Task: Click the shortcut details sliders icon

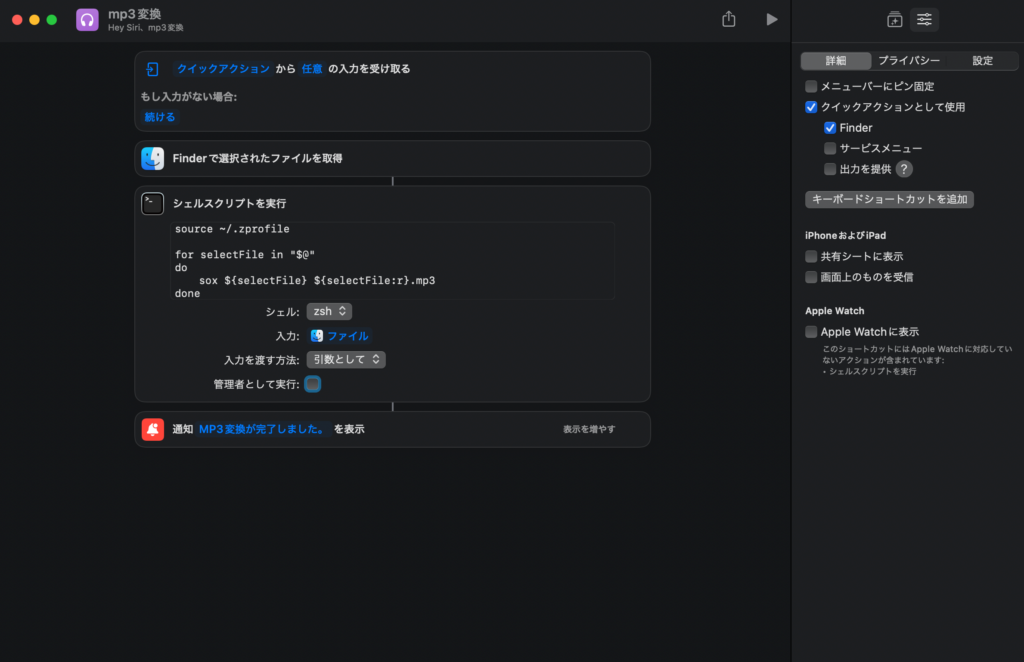Action: pyautogui.click(x=924, y=19)
